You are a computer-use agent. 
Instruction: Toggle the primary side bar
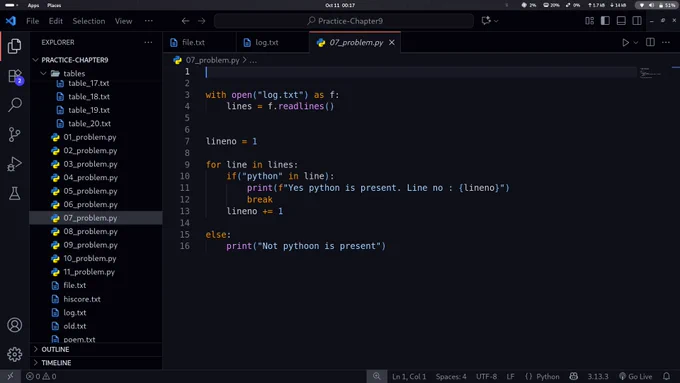click(605, 21)
